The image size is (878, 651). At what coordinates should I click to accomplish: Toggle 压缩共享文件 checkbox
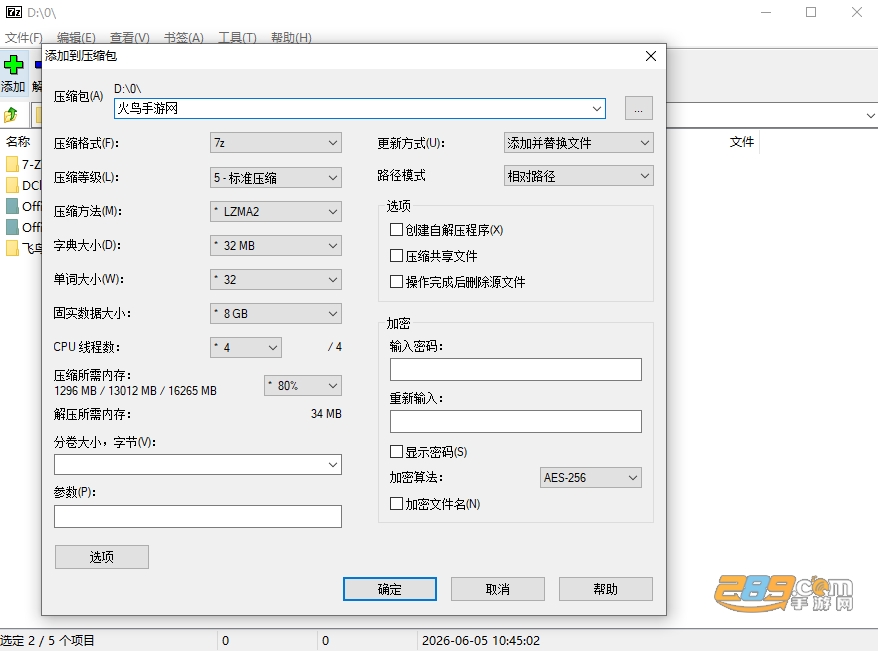396,256
